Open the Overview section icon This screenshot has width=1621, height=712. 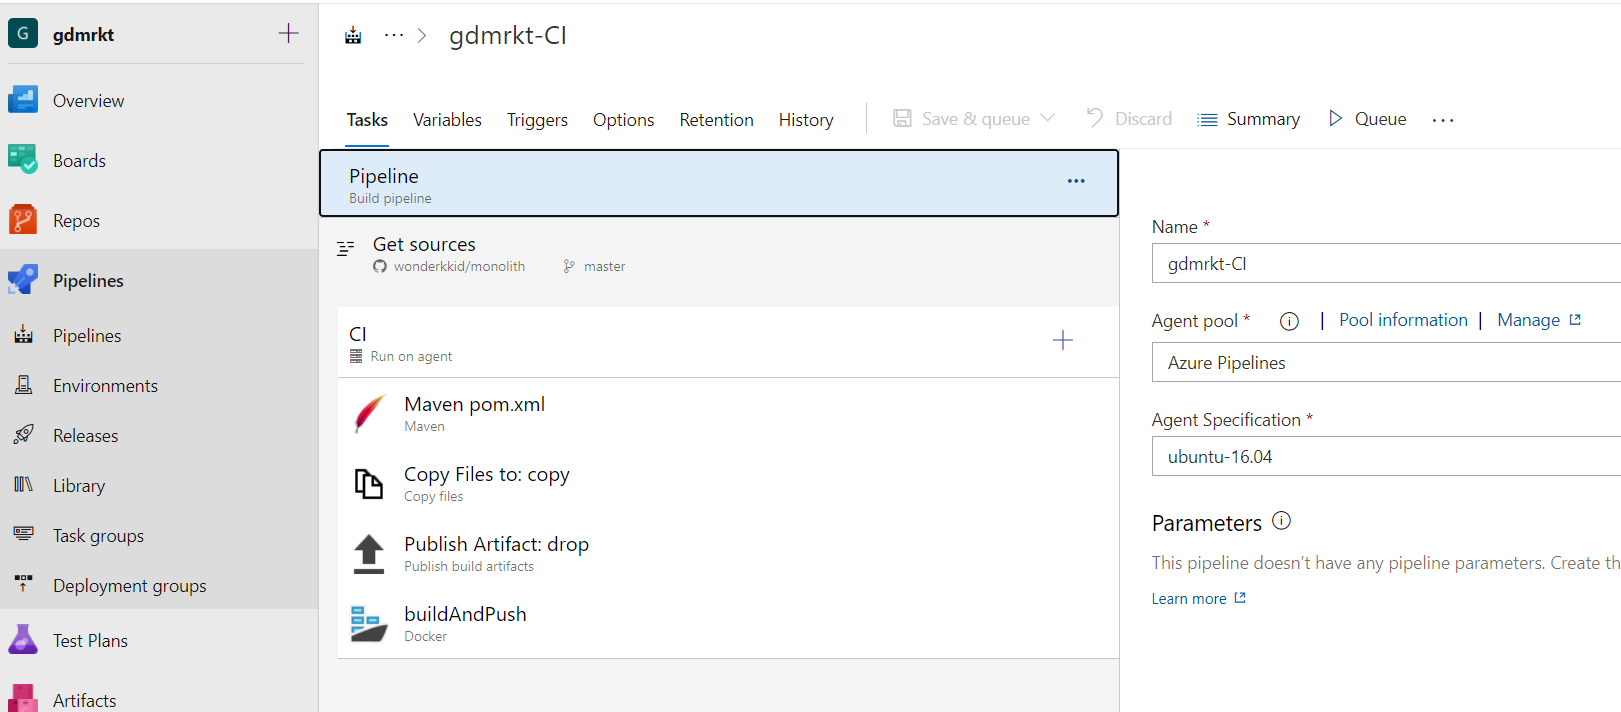[23, 100]
